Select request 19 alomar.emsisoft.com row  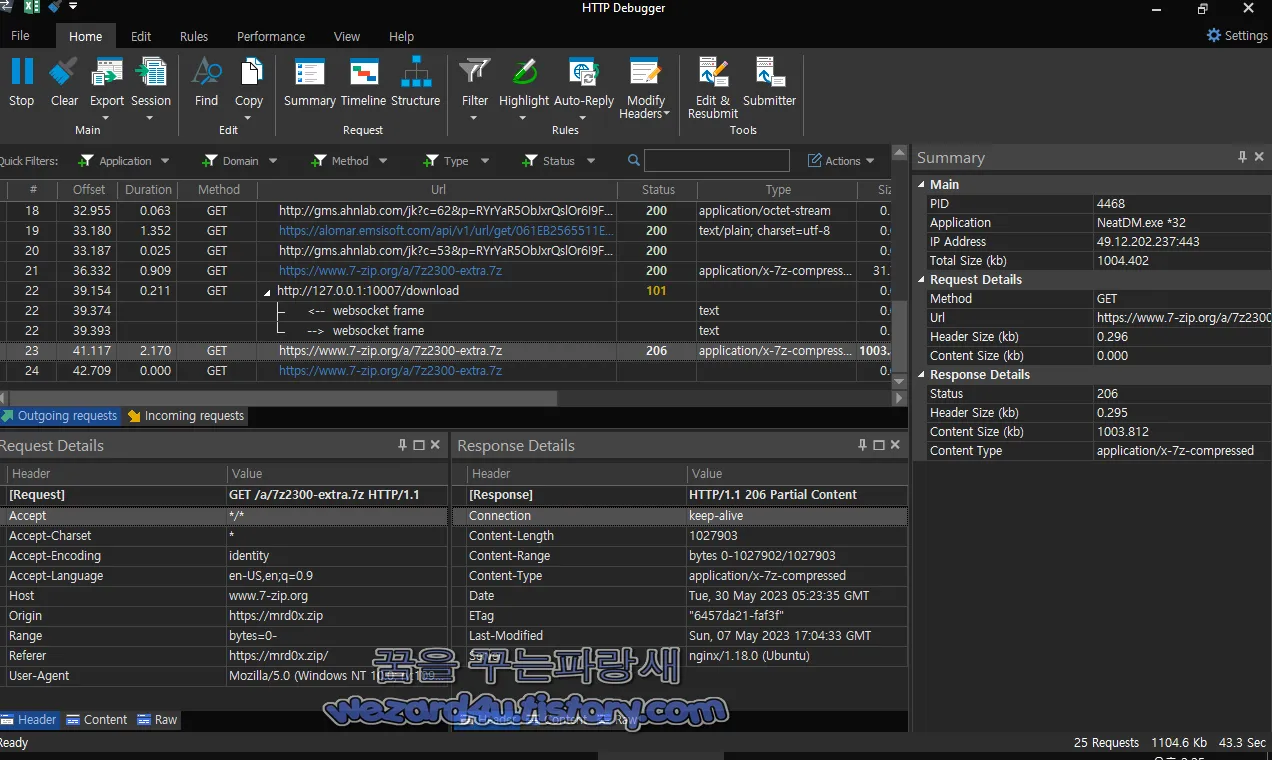point(446,231)
